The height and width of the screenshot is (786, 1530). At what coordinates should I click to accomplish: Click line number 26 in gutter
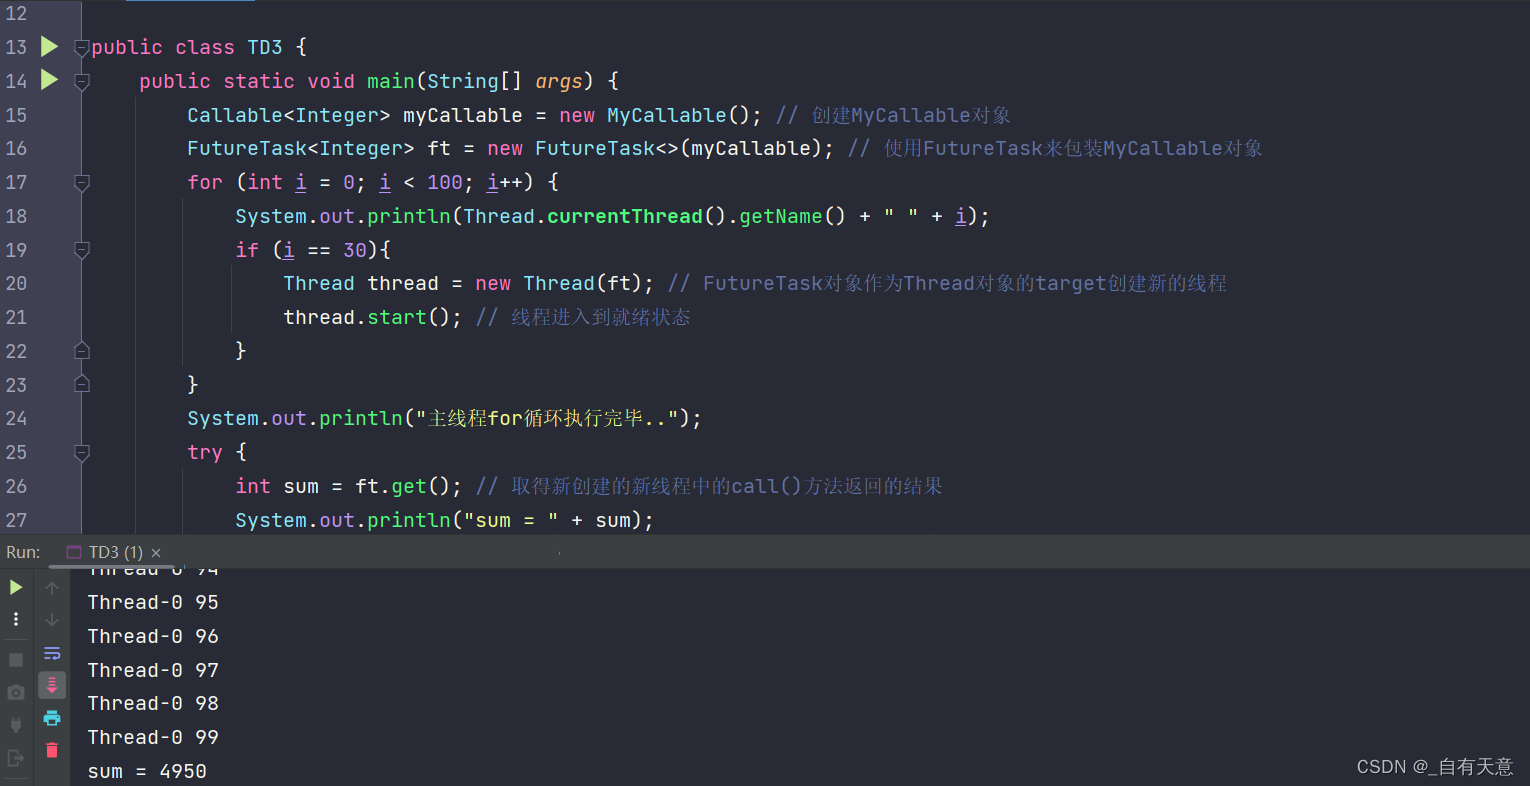coord(17,486)
